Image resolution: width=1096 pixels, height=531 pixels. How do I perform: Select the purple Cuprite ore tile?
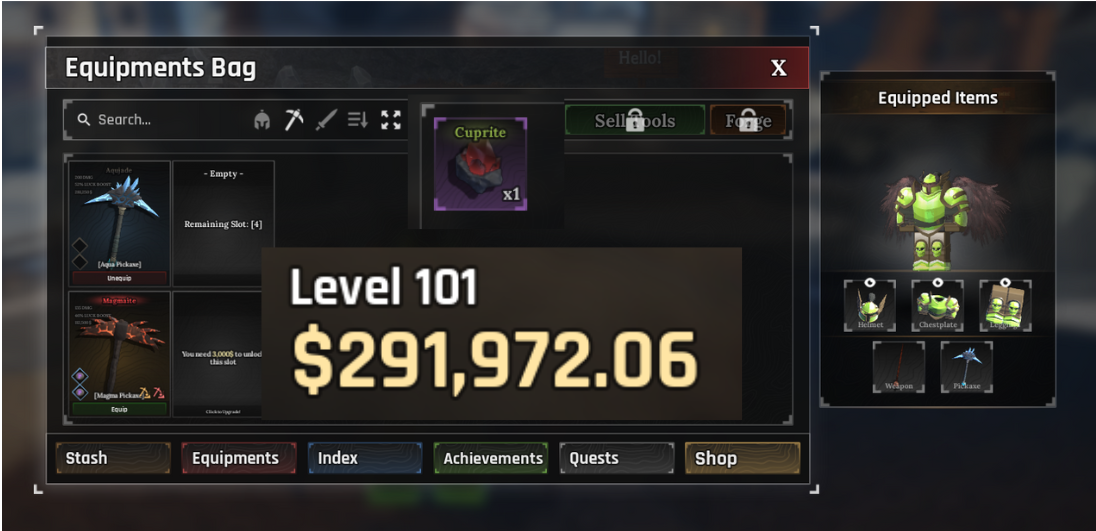point(480,164)
